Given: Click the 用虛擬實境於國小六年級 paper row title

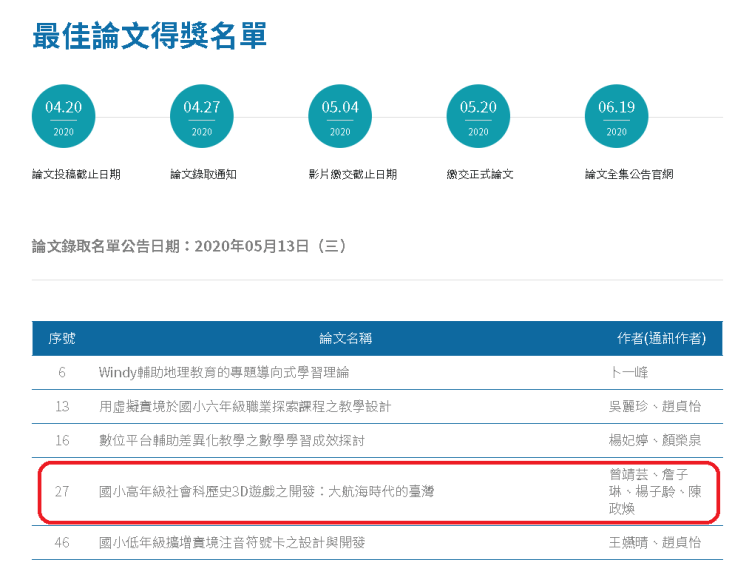Looking at the screenshot, I should coord(245,407).
